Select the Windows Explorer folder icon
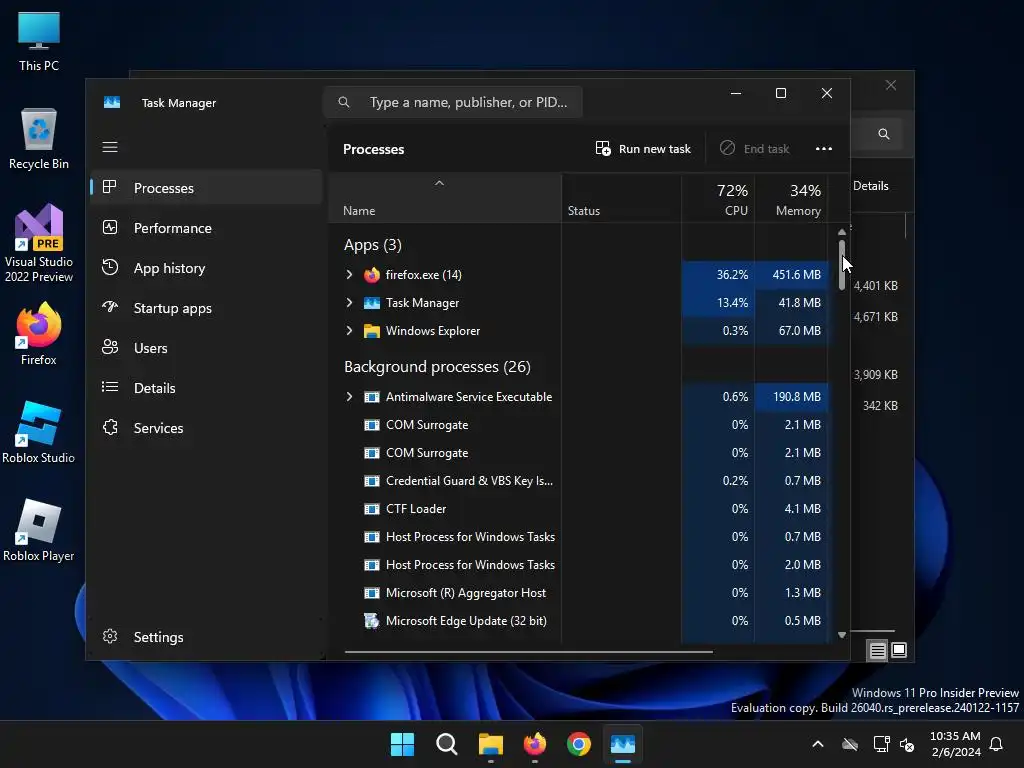The image size is (1024, 768). click(372, 331)
